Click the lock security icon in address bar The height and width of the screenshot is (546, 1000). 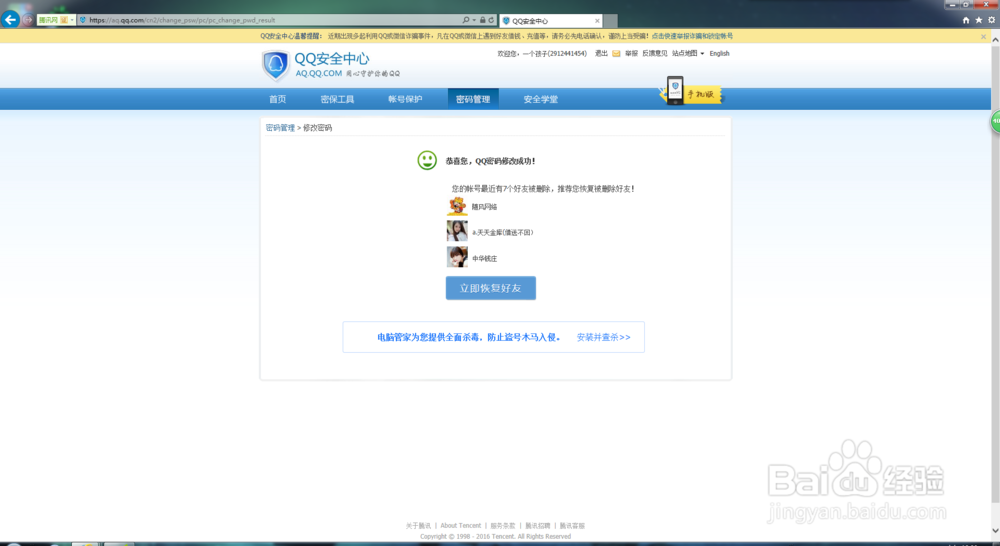pos(483,20)
